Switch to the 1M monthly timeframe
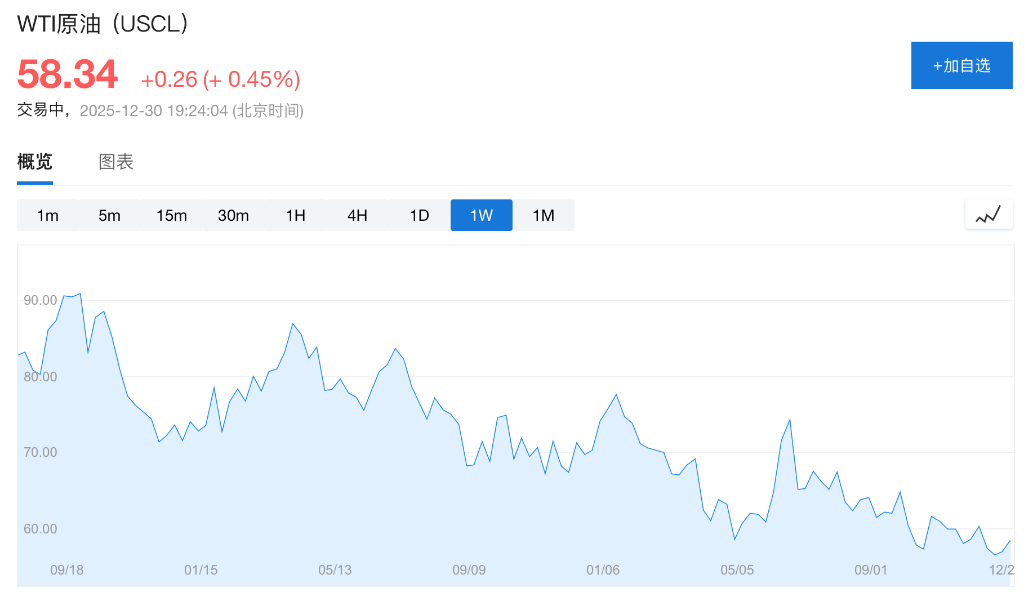Image resolution: width=1024 pixels, height=600 pixels. point(543,215)
